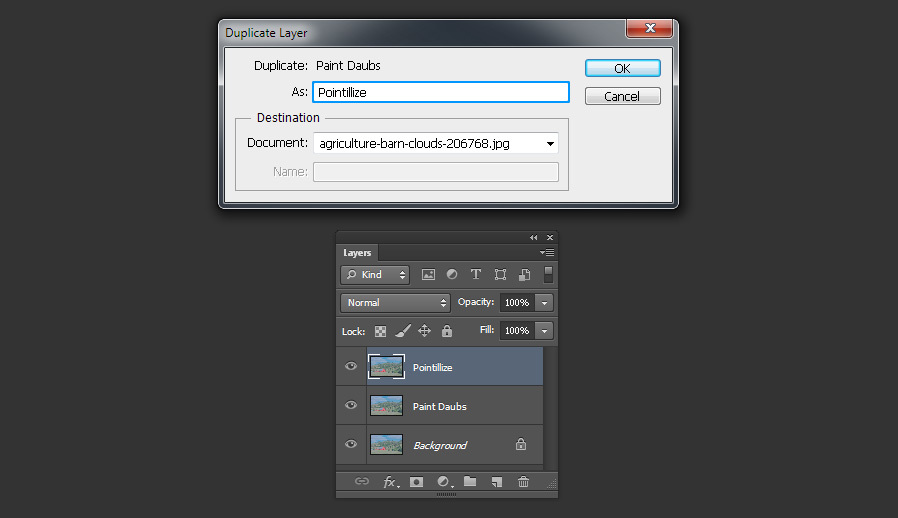Click the Layers panel bottom resize grip
The image size is (898, 518).
click(x=447, y=494)
